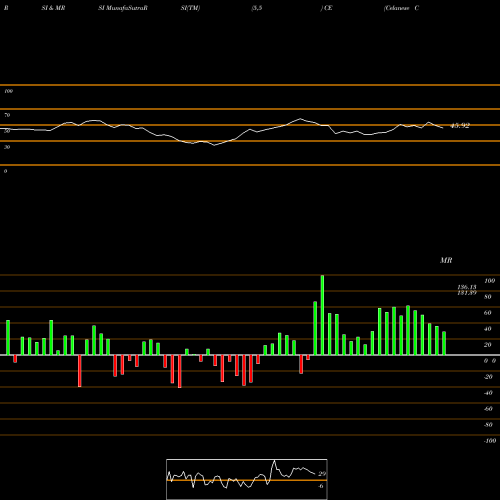Click the MR axis label 80

pyautogui.click(x=488, y=297)
